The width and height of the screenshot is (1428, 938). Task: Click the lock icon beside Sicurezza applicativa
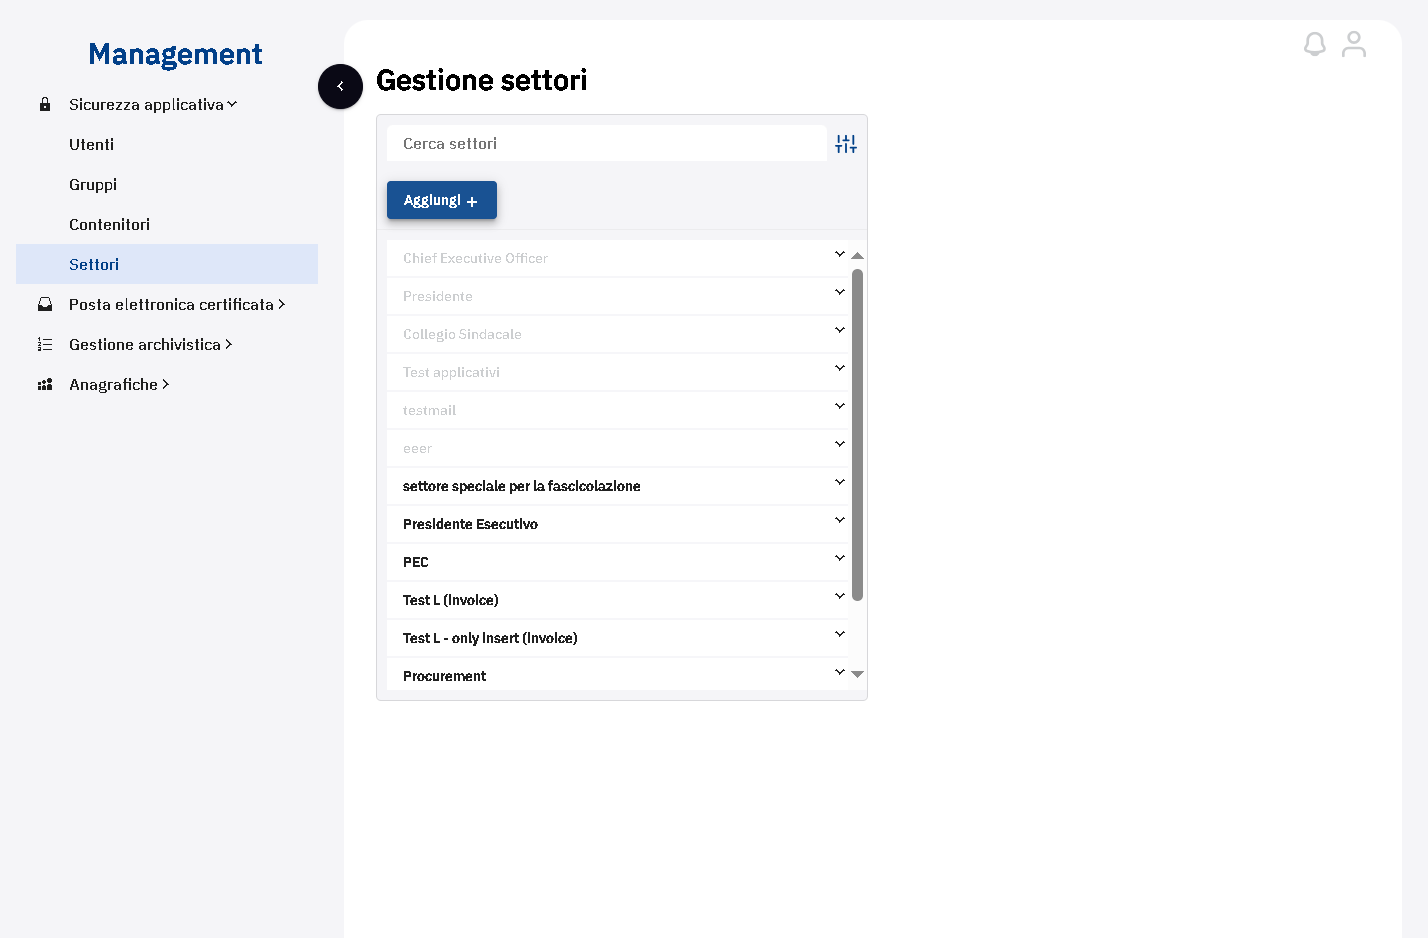pos(45,104)
